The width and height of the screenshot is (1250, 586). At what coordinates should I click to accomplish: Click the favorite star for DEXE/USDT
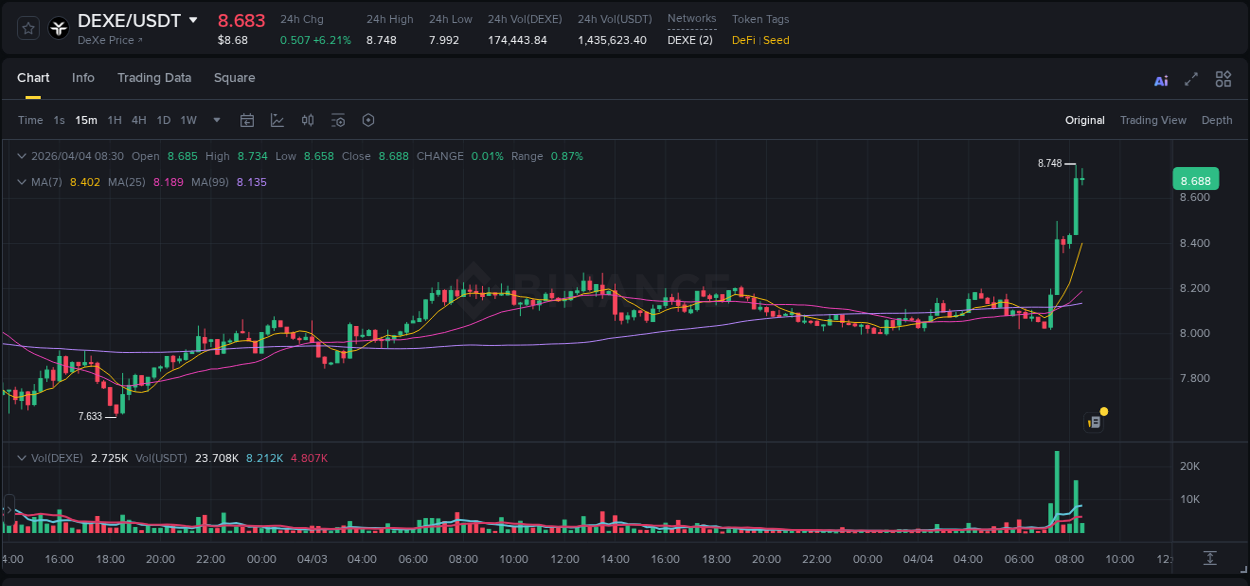27,28
